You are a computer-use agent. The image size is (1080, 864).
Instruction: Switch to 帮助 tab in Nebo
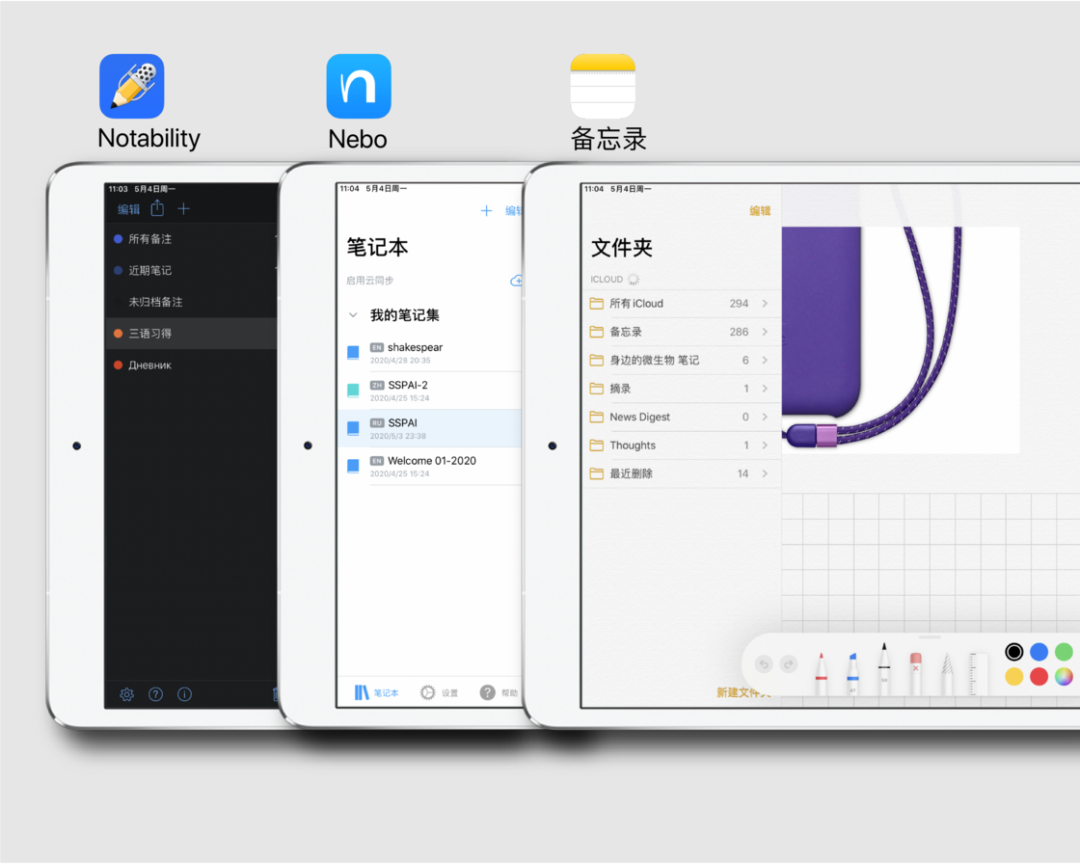[499, 692]
